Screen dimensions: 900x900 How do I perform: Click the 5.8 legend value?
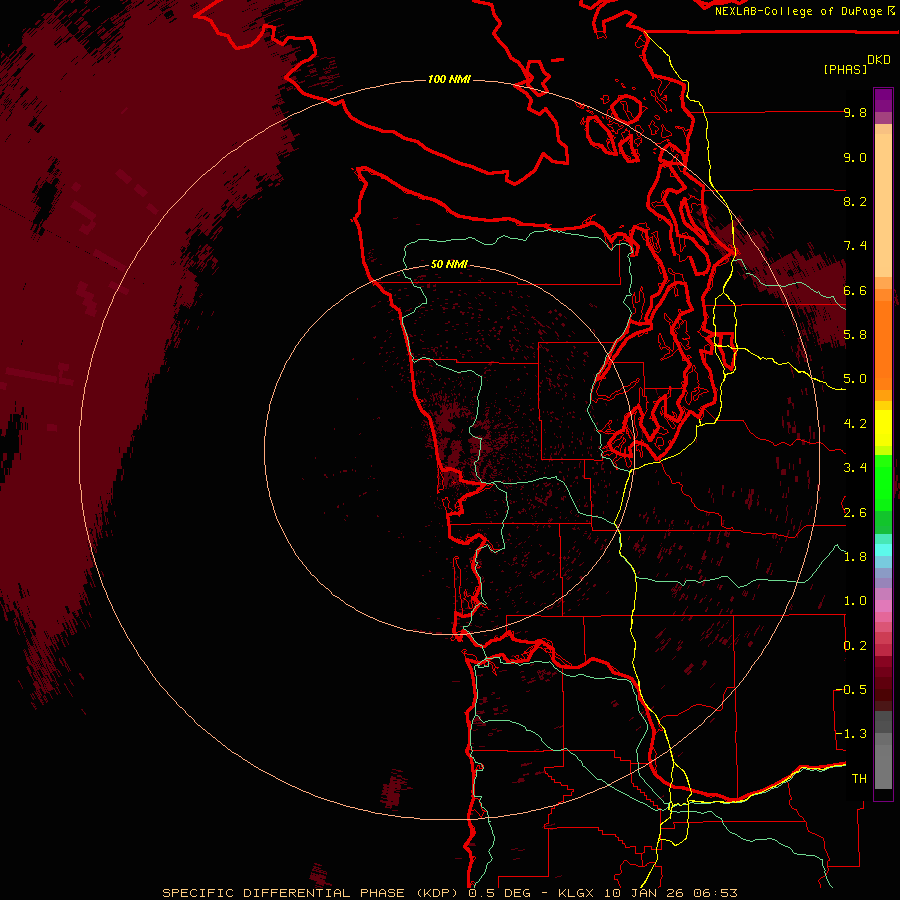(x=855, y=335)
